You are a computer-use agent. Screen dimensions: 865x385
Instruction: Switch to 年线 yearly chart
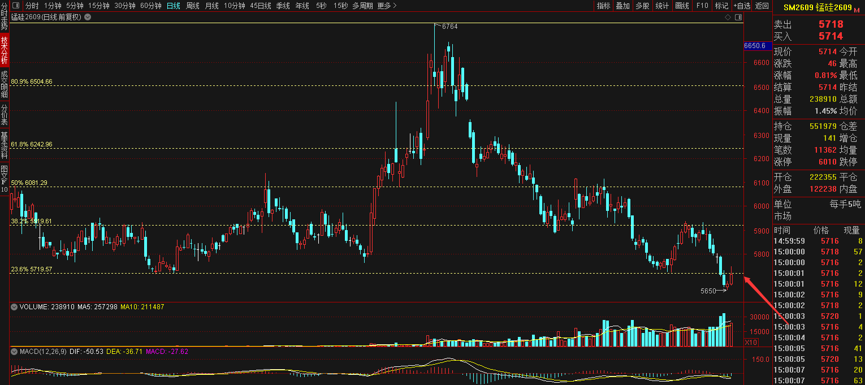[x=302, y=6]
